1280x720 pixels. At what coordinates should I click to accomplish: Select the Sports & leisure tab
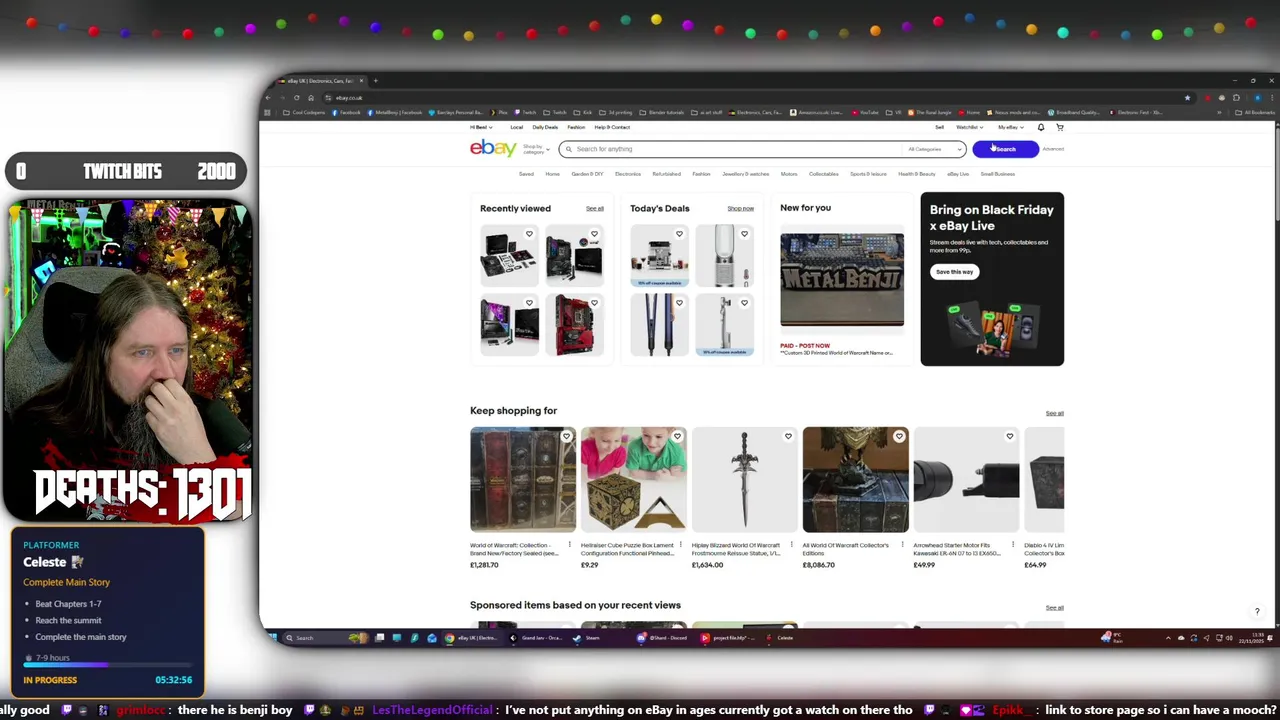coord(868,174)
